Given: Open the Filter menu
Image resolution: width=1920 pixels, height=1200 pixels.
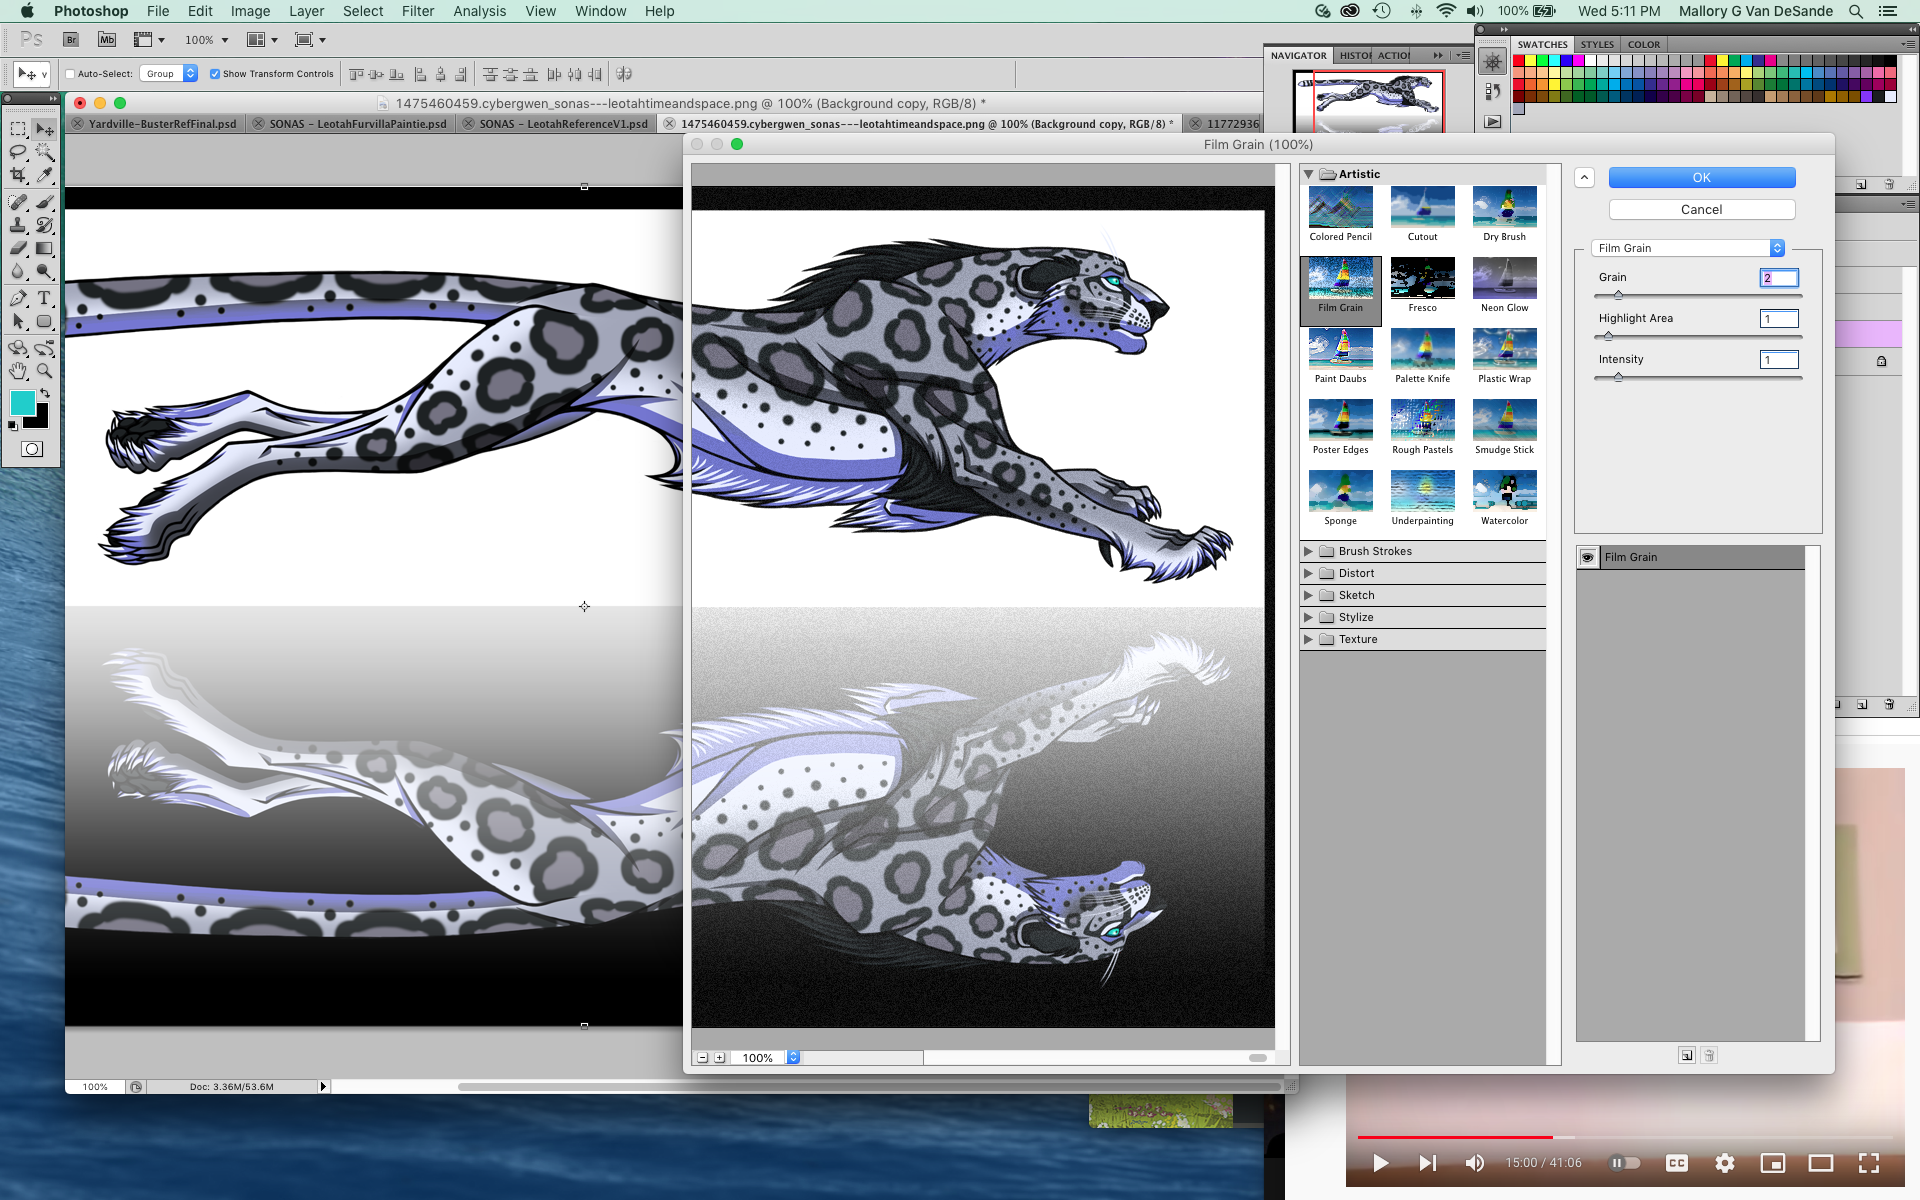Looking at the screenshot, I should [x=417, y=11].
